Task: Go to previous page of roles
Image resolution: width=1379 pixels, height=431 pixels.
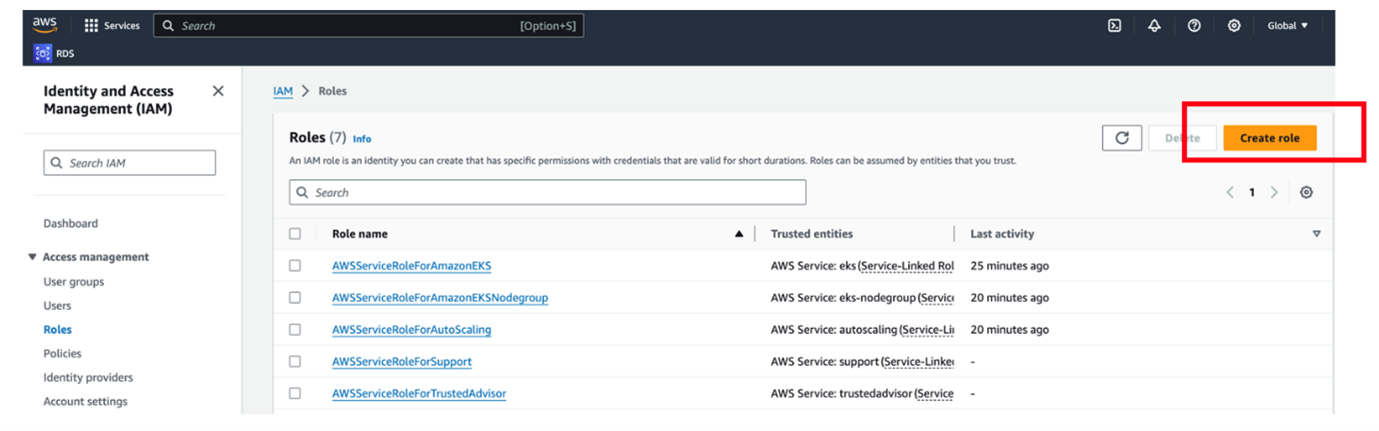Action: tap(1230, 192)
